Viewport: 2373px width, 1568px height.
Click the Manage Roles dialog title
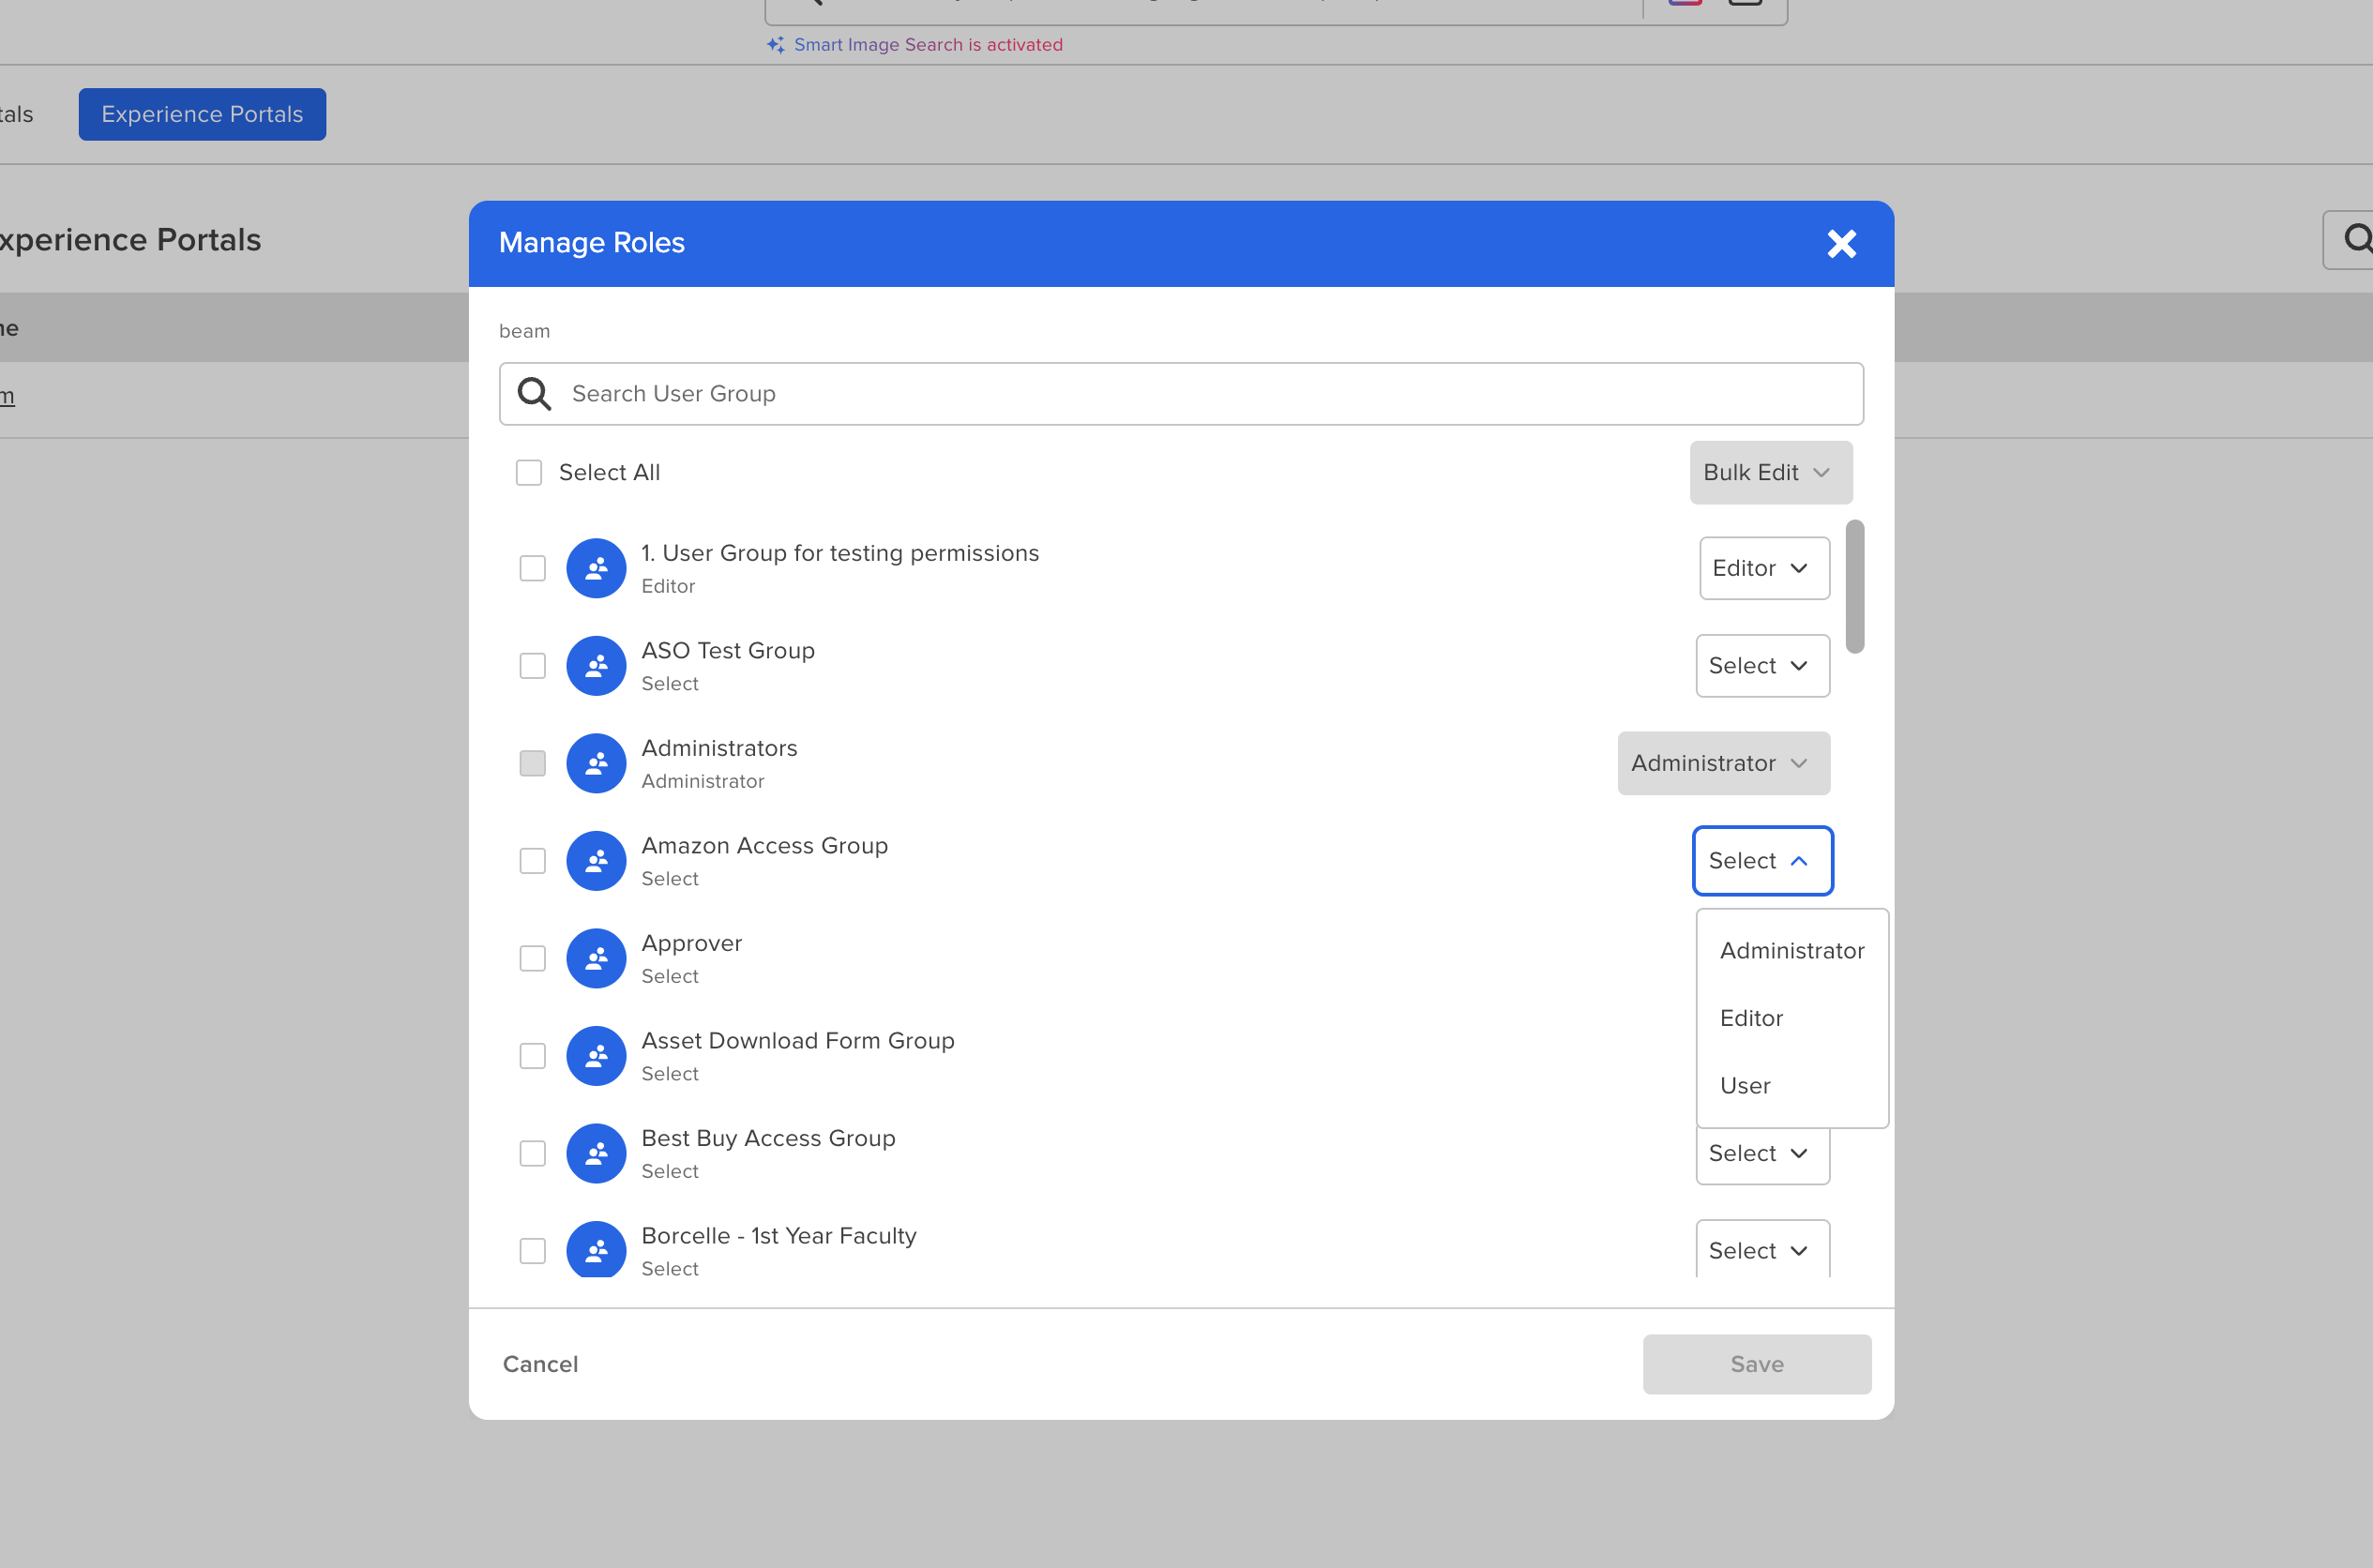click(x=591, y=243)
